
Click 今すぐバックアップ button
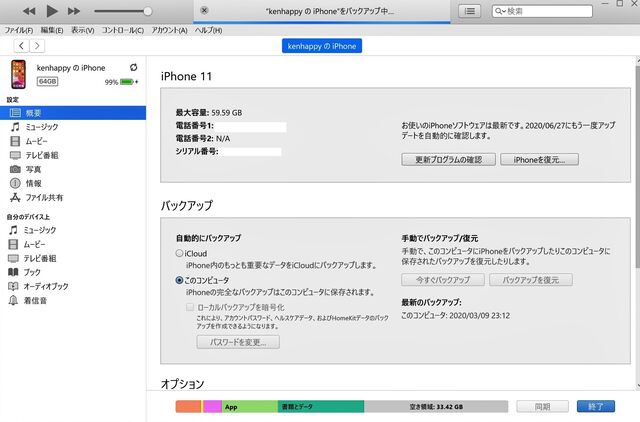(x=443, y=280)
